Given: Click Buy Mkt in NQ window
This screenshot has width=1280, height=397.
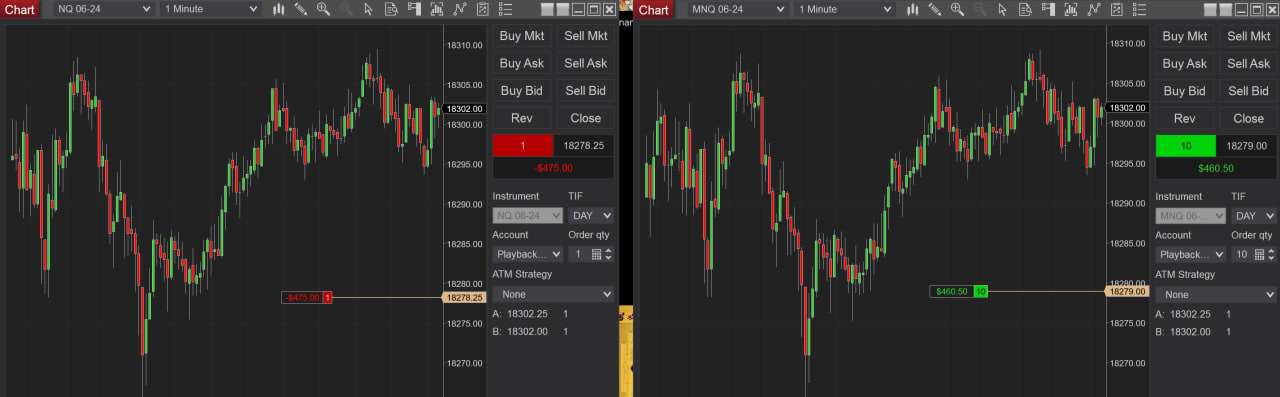Looking at the screenshot, I should 522,36.
